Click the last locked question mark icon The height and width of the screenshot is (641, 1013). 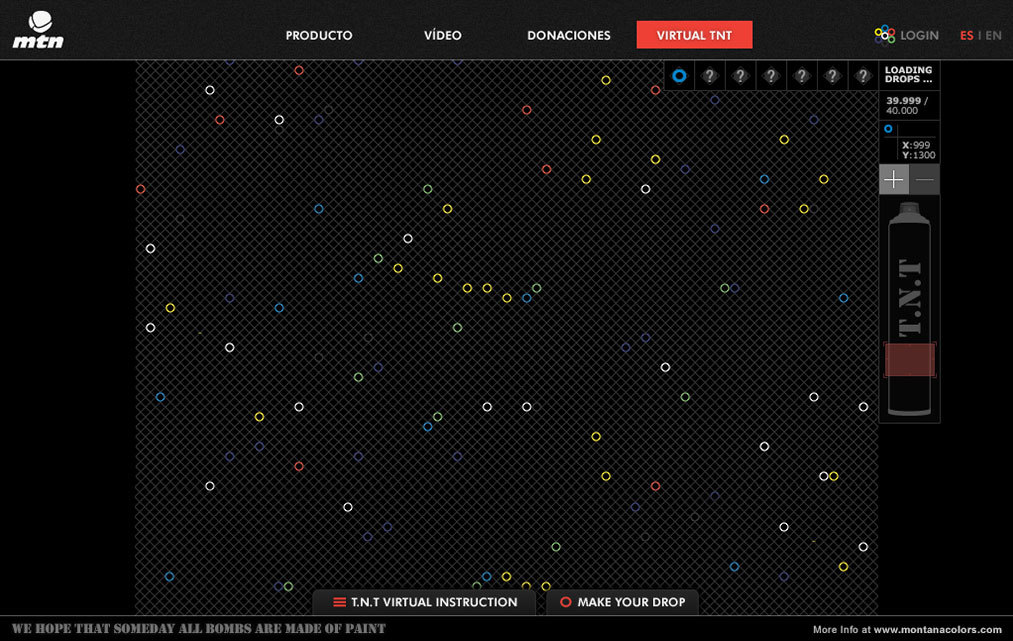tap(863, 75)
